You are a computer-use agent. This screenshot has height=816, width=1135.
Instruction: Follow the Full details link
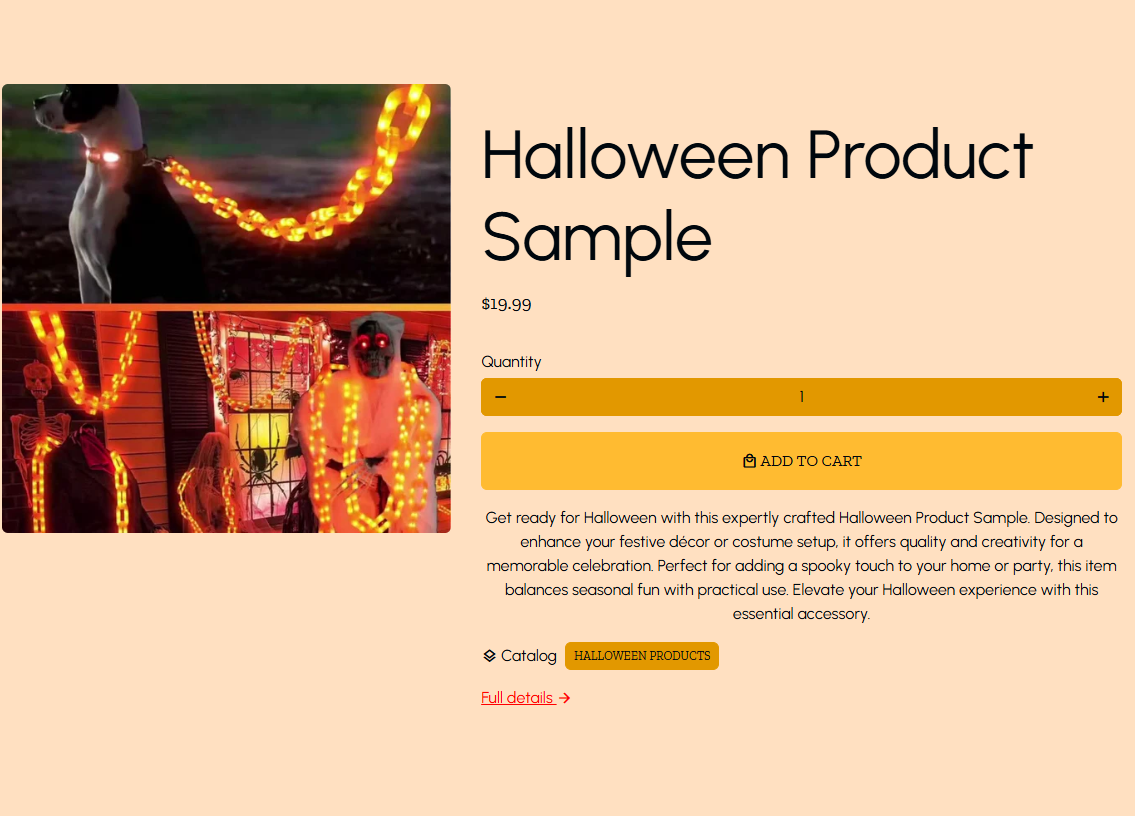tap(517, 698)
